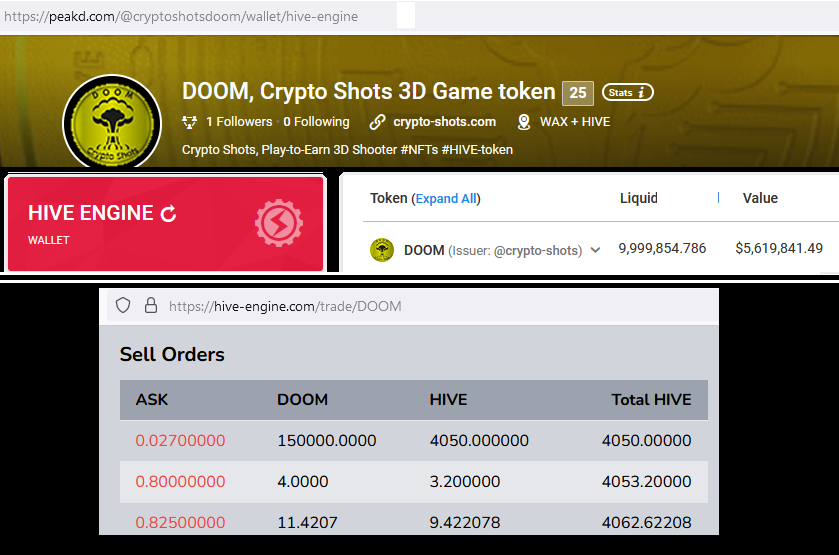Click the location pin icon beside WAX + HIVE
This screenshot has width=839, height=555.
pyautogui.click(x=524, y=122)
